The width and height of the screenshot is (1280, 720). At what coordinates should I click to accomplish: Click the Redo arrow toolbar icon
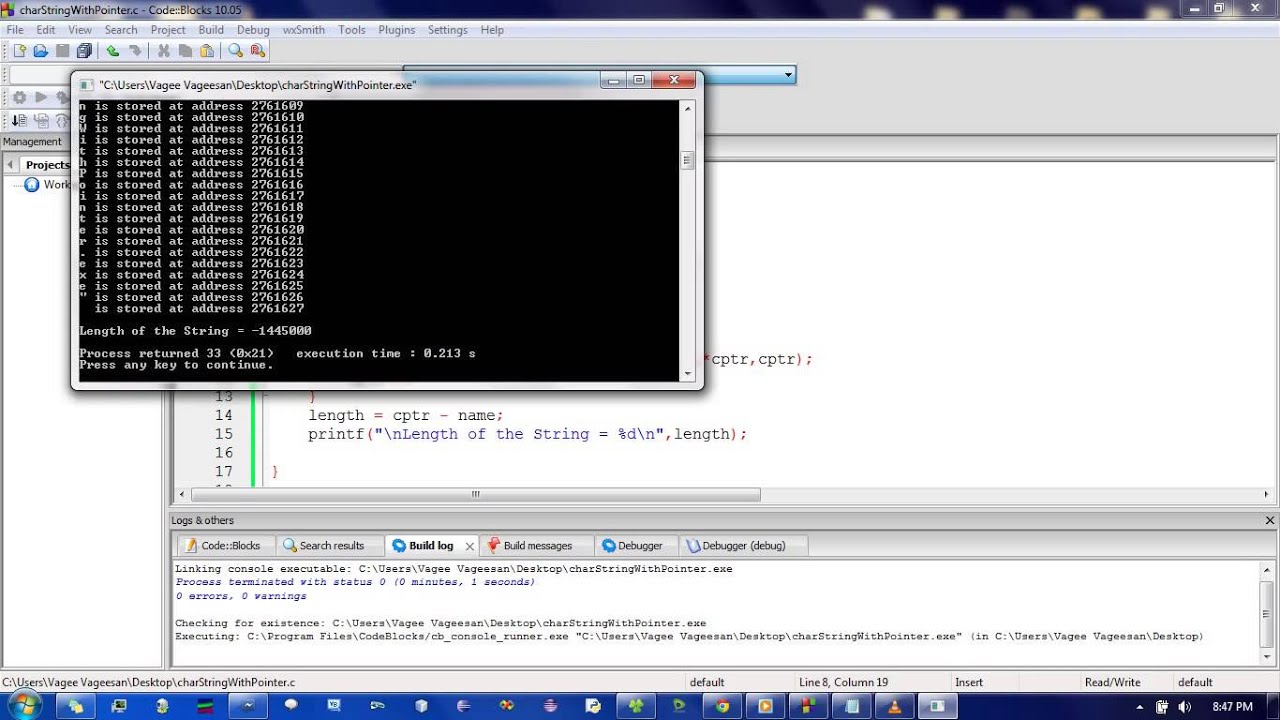click(x=134, y=50)
